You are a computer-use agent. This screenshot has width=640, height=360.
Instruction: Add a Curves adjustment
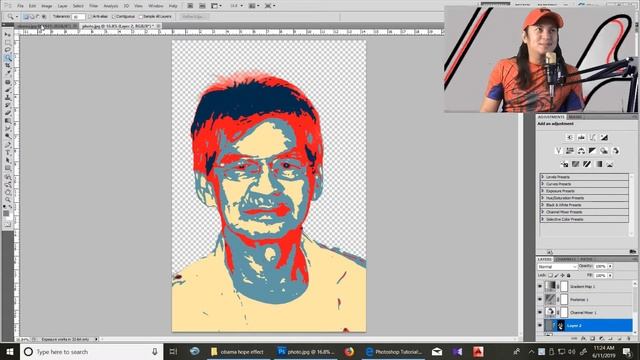593,138
